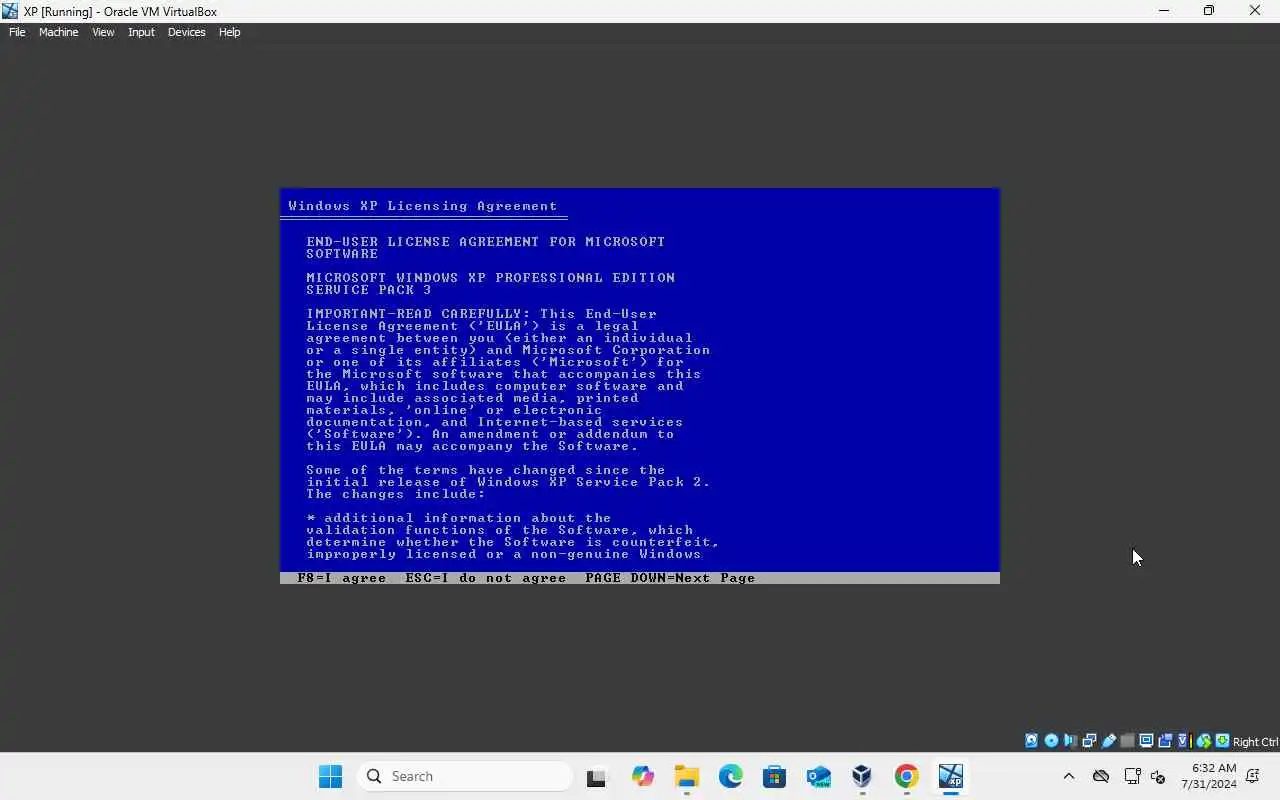Open the clock showing 6:32 AM
This screenshot has height=800, width=1280.
click(x=1209, y=776)
